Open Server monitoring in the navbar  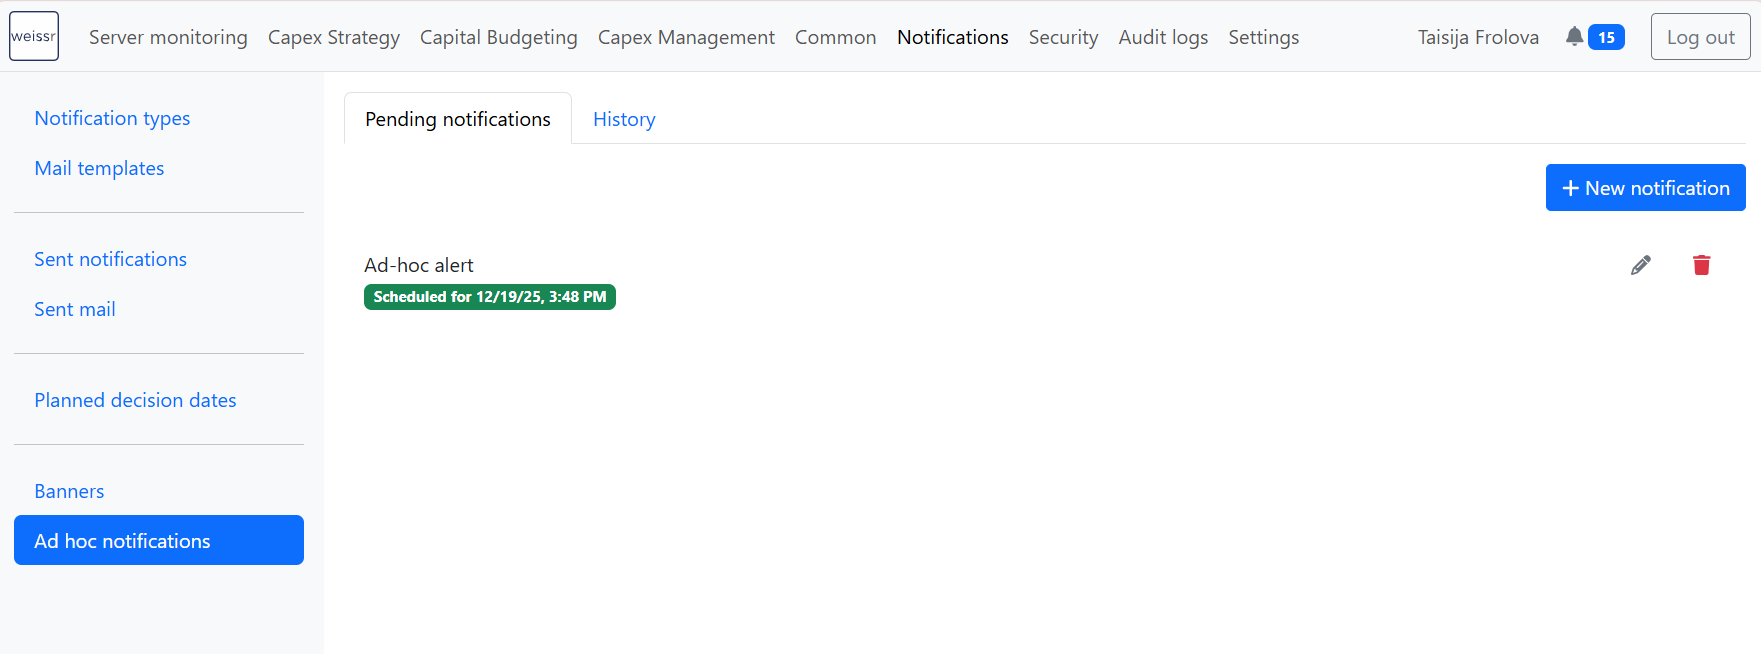point(168,37)
